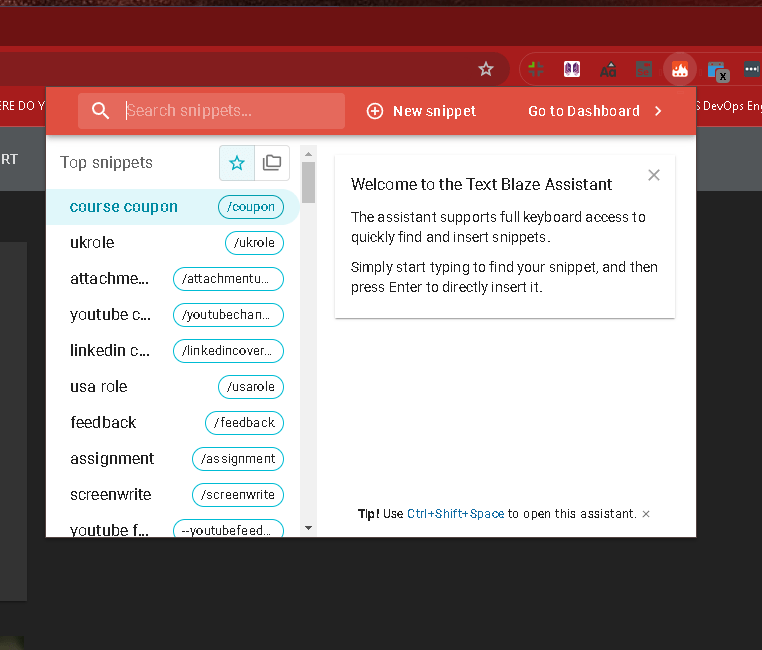Image resolution: width=762 pixels, height=650 pixels.
Task: Switch to folders view toggle
Action: pyautogui.click(x=272, y=163)
